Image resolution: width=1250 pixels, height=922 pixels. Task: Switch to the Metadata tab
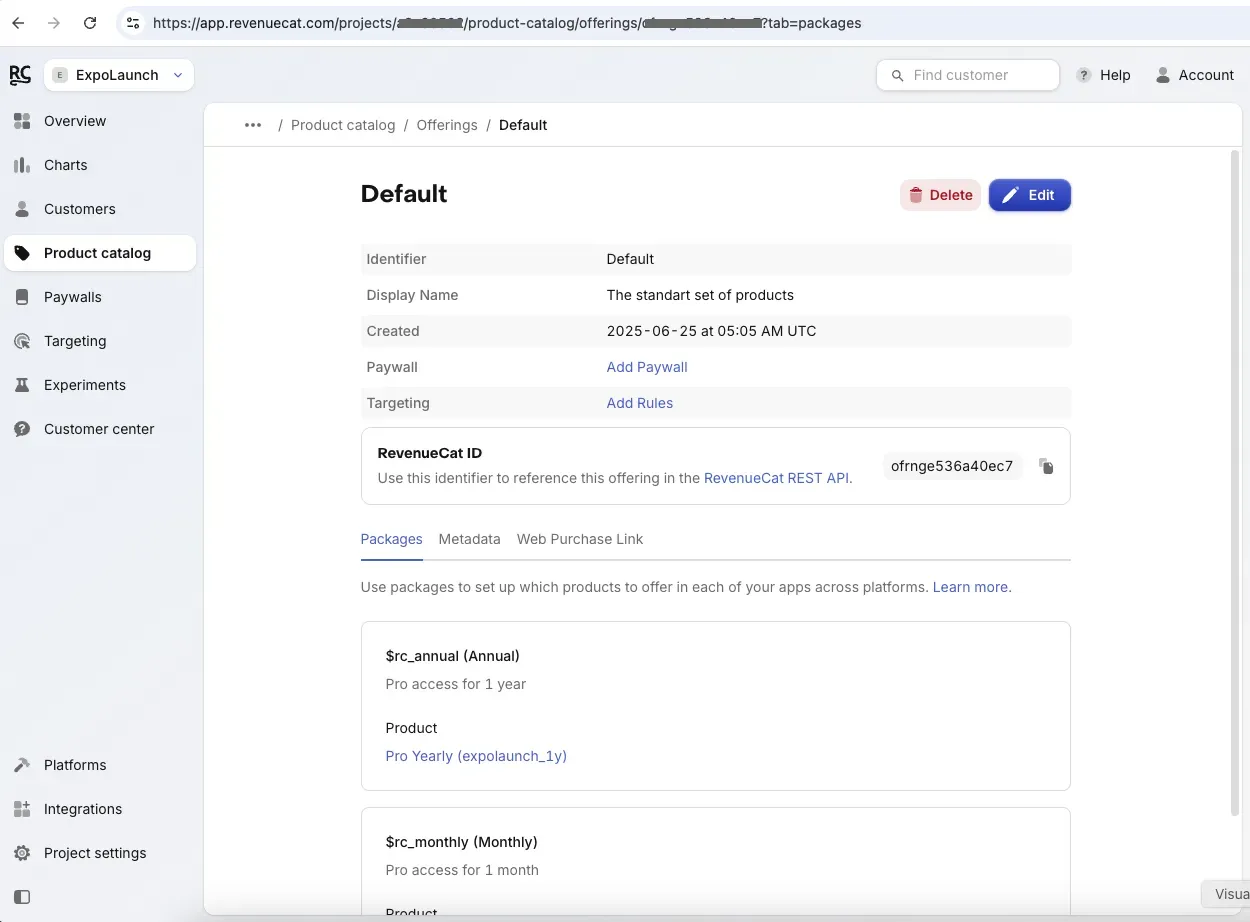pyautogui.click(x=469, y=539)
